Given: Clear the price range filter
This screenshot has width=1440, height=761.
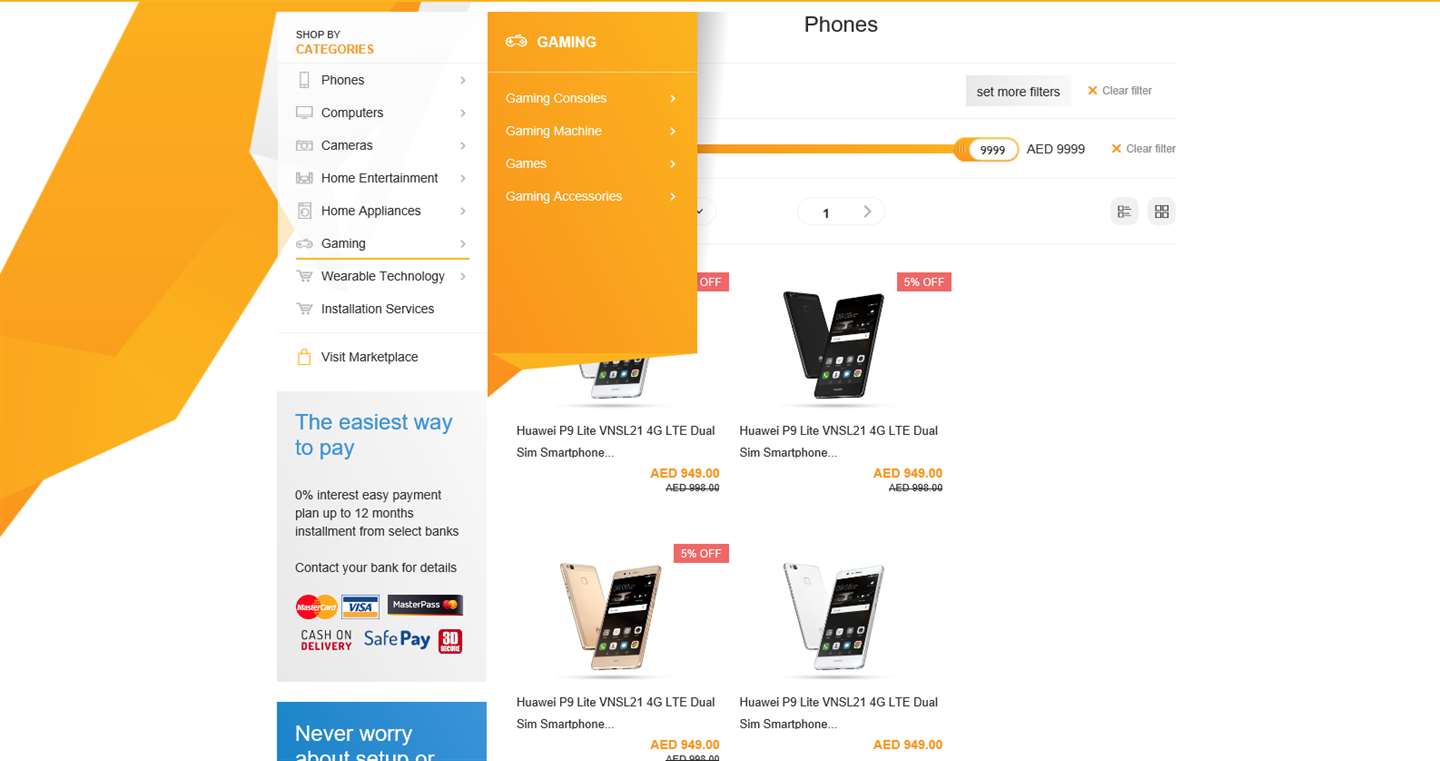Looking at the screenshot, I should [1143, 149].
